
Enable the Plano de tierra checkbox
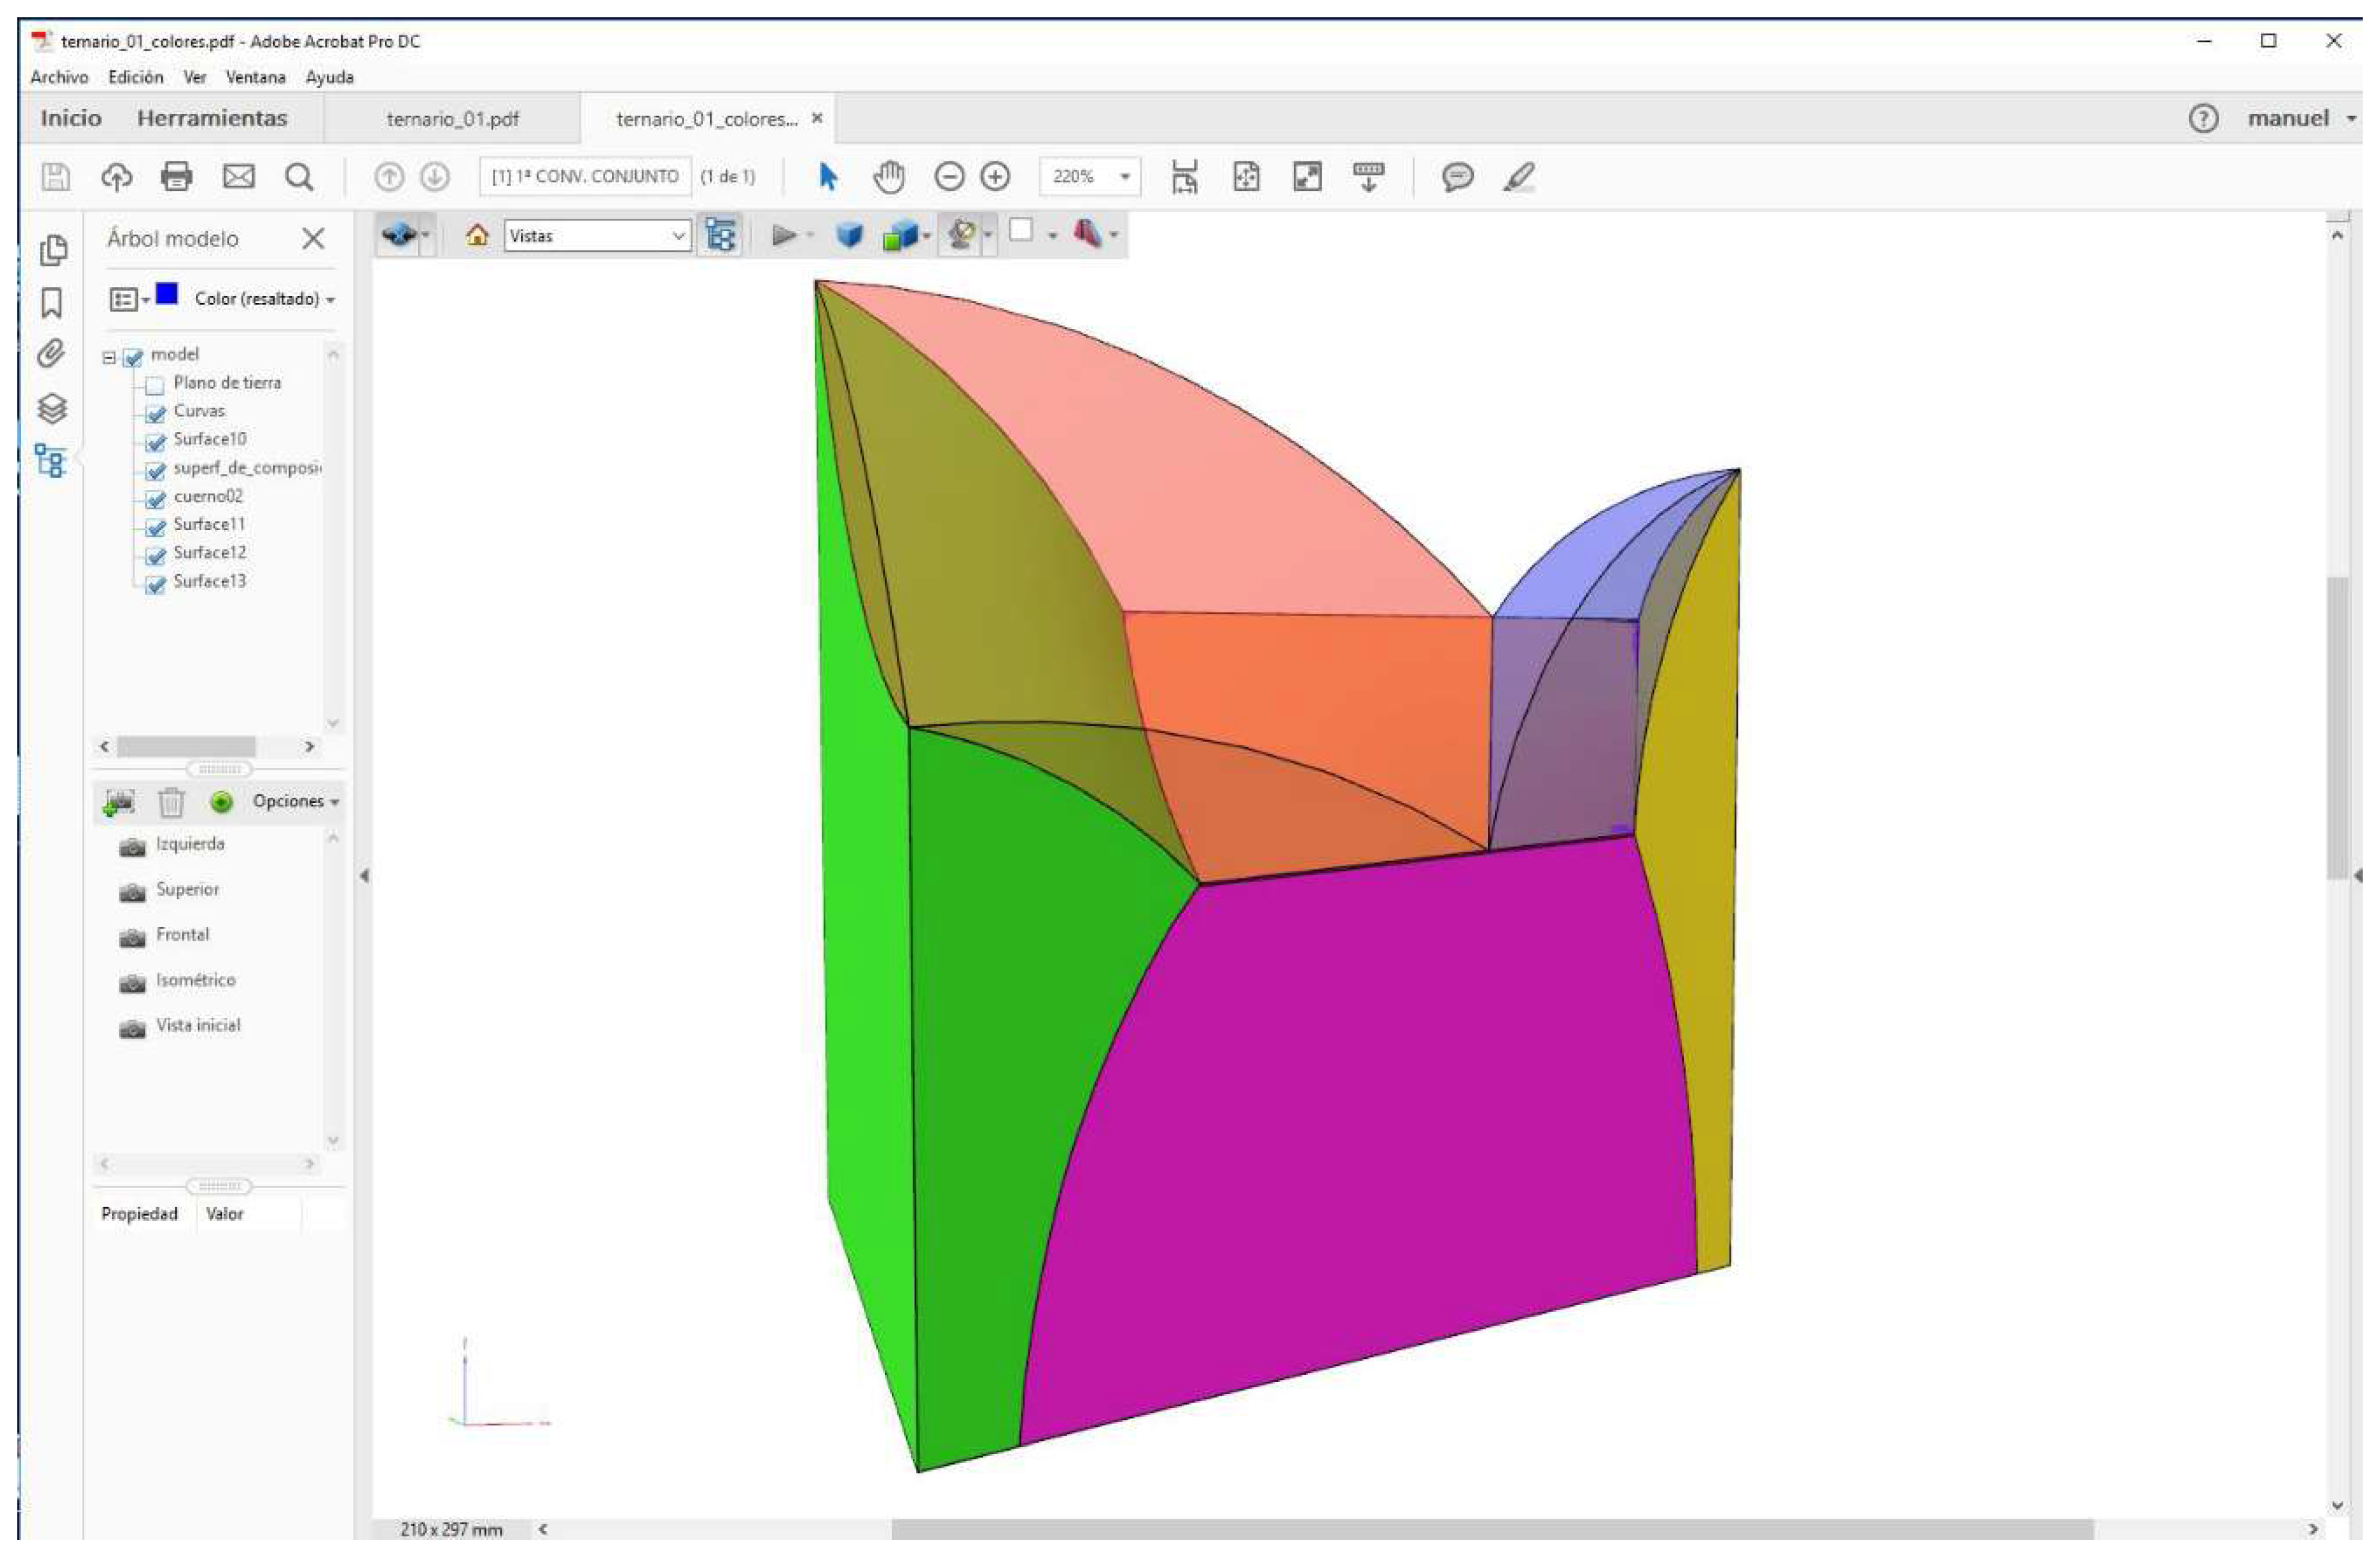[x=155, y=386]
